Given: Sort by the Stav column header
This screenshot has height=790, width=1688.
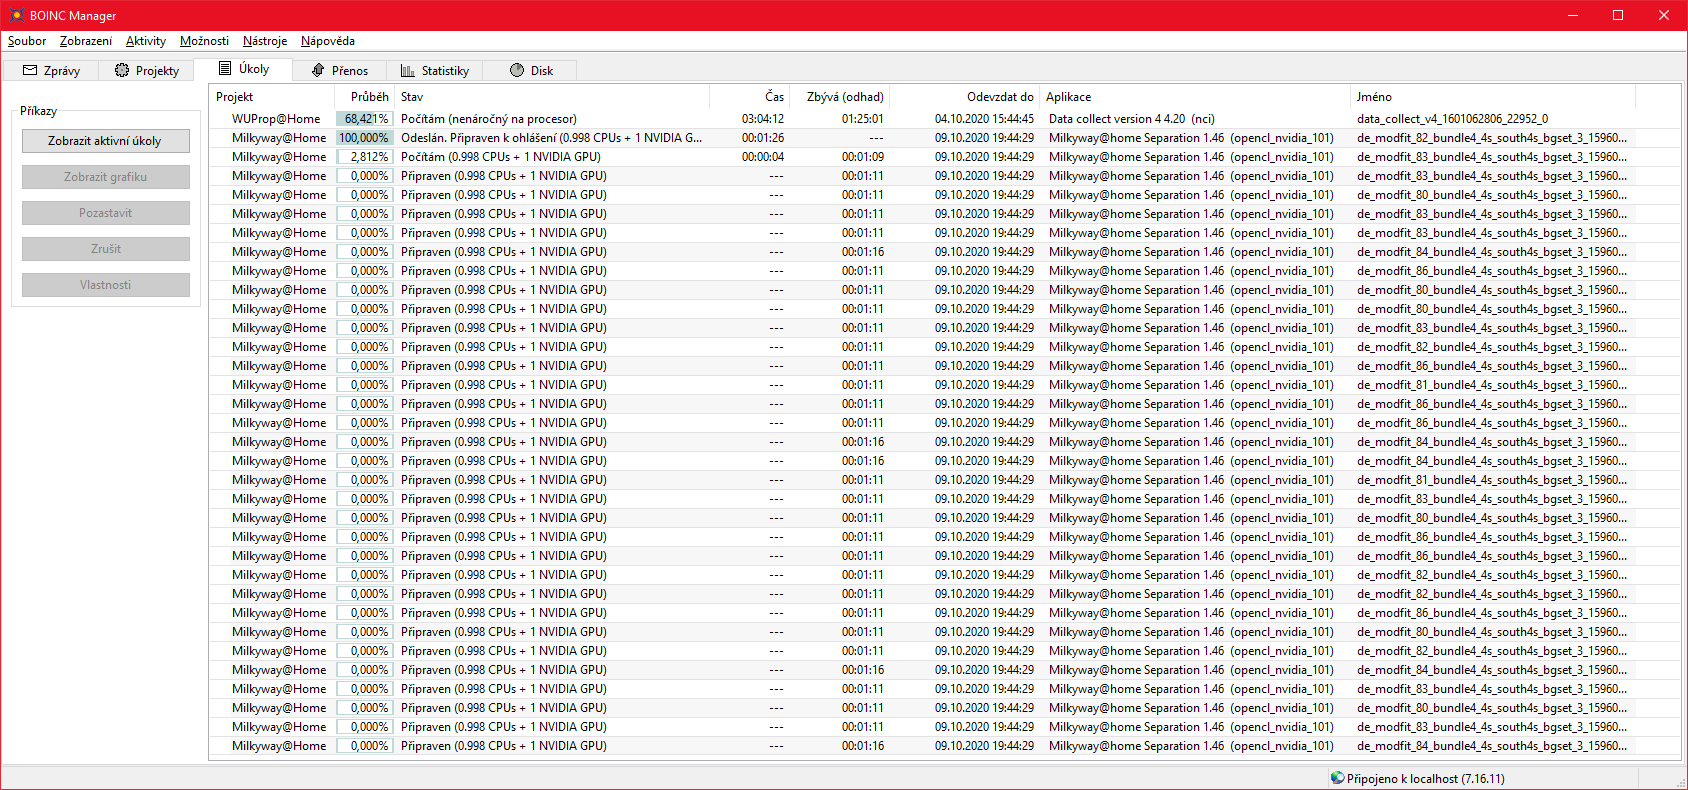Looking at the screenshot, I should pyautogui.click(x=552, y=97).
